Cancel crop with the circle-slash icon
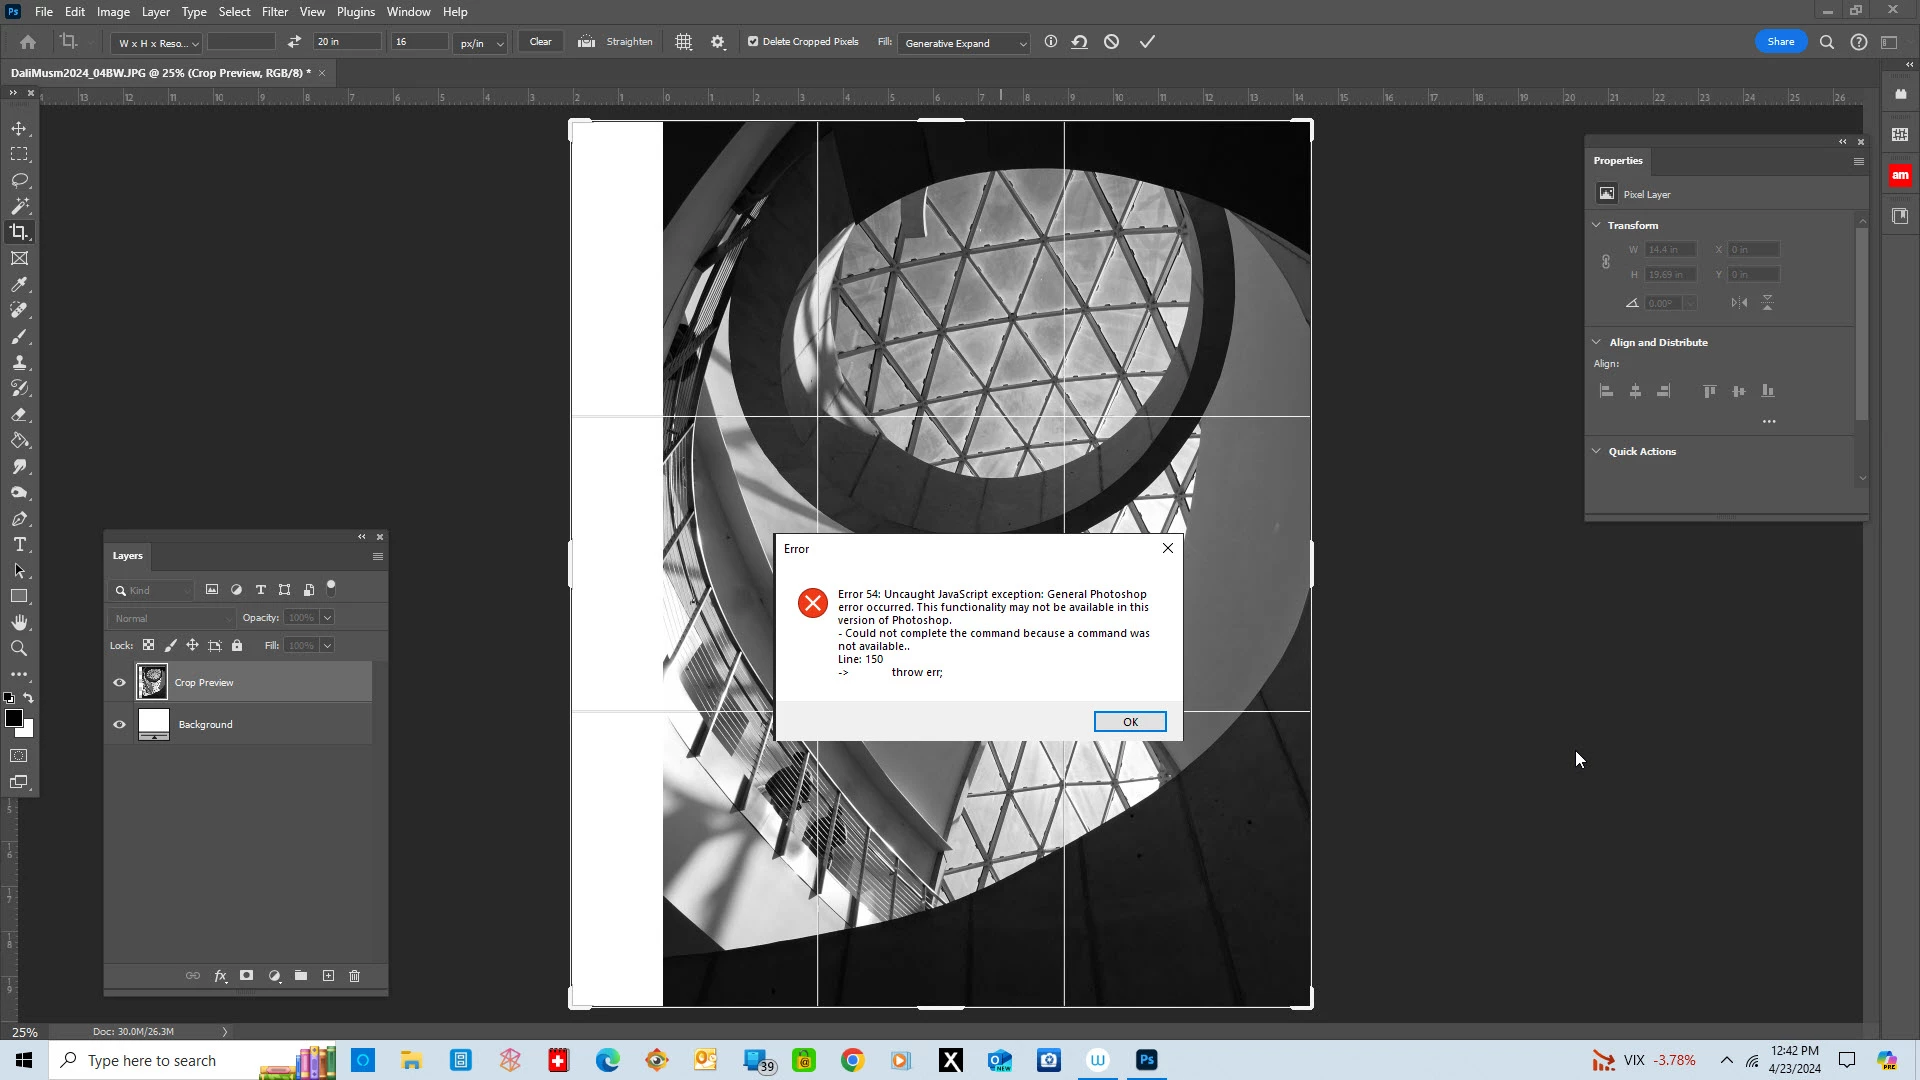The image size is (1920, 1080). 1111,42
